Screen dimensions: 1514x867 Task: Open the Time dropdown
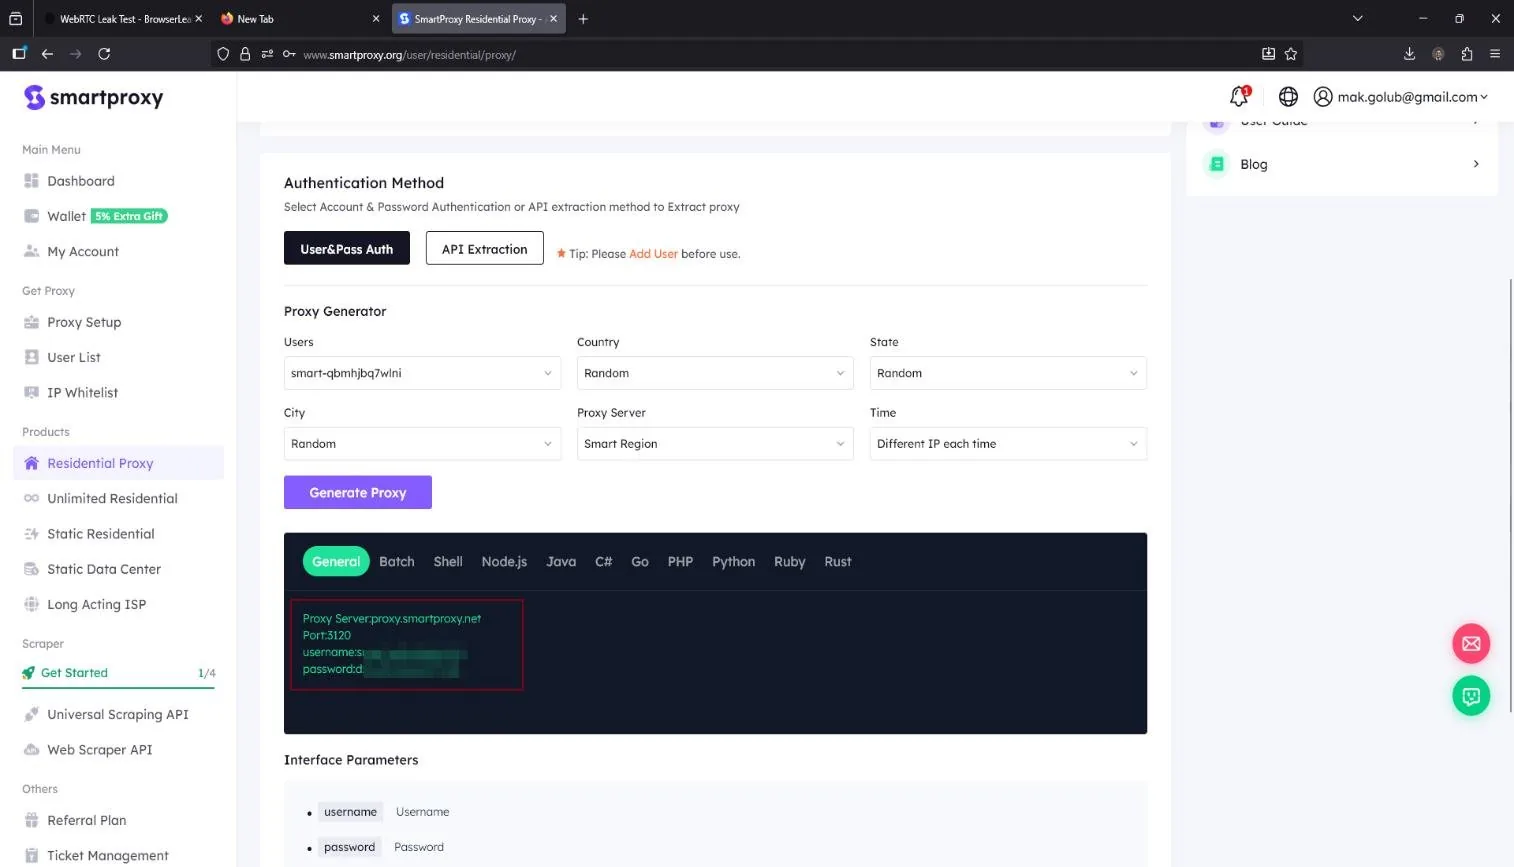tap(1008, 444)
